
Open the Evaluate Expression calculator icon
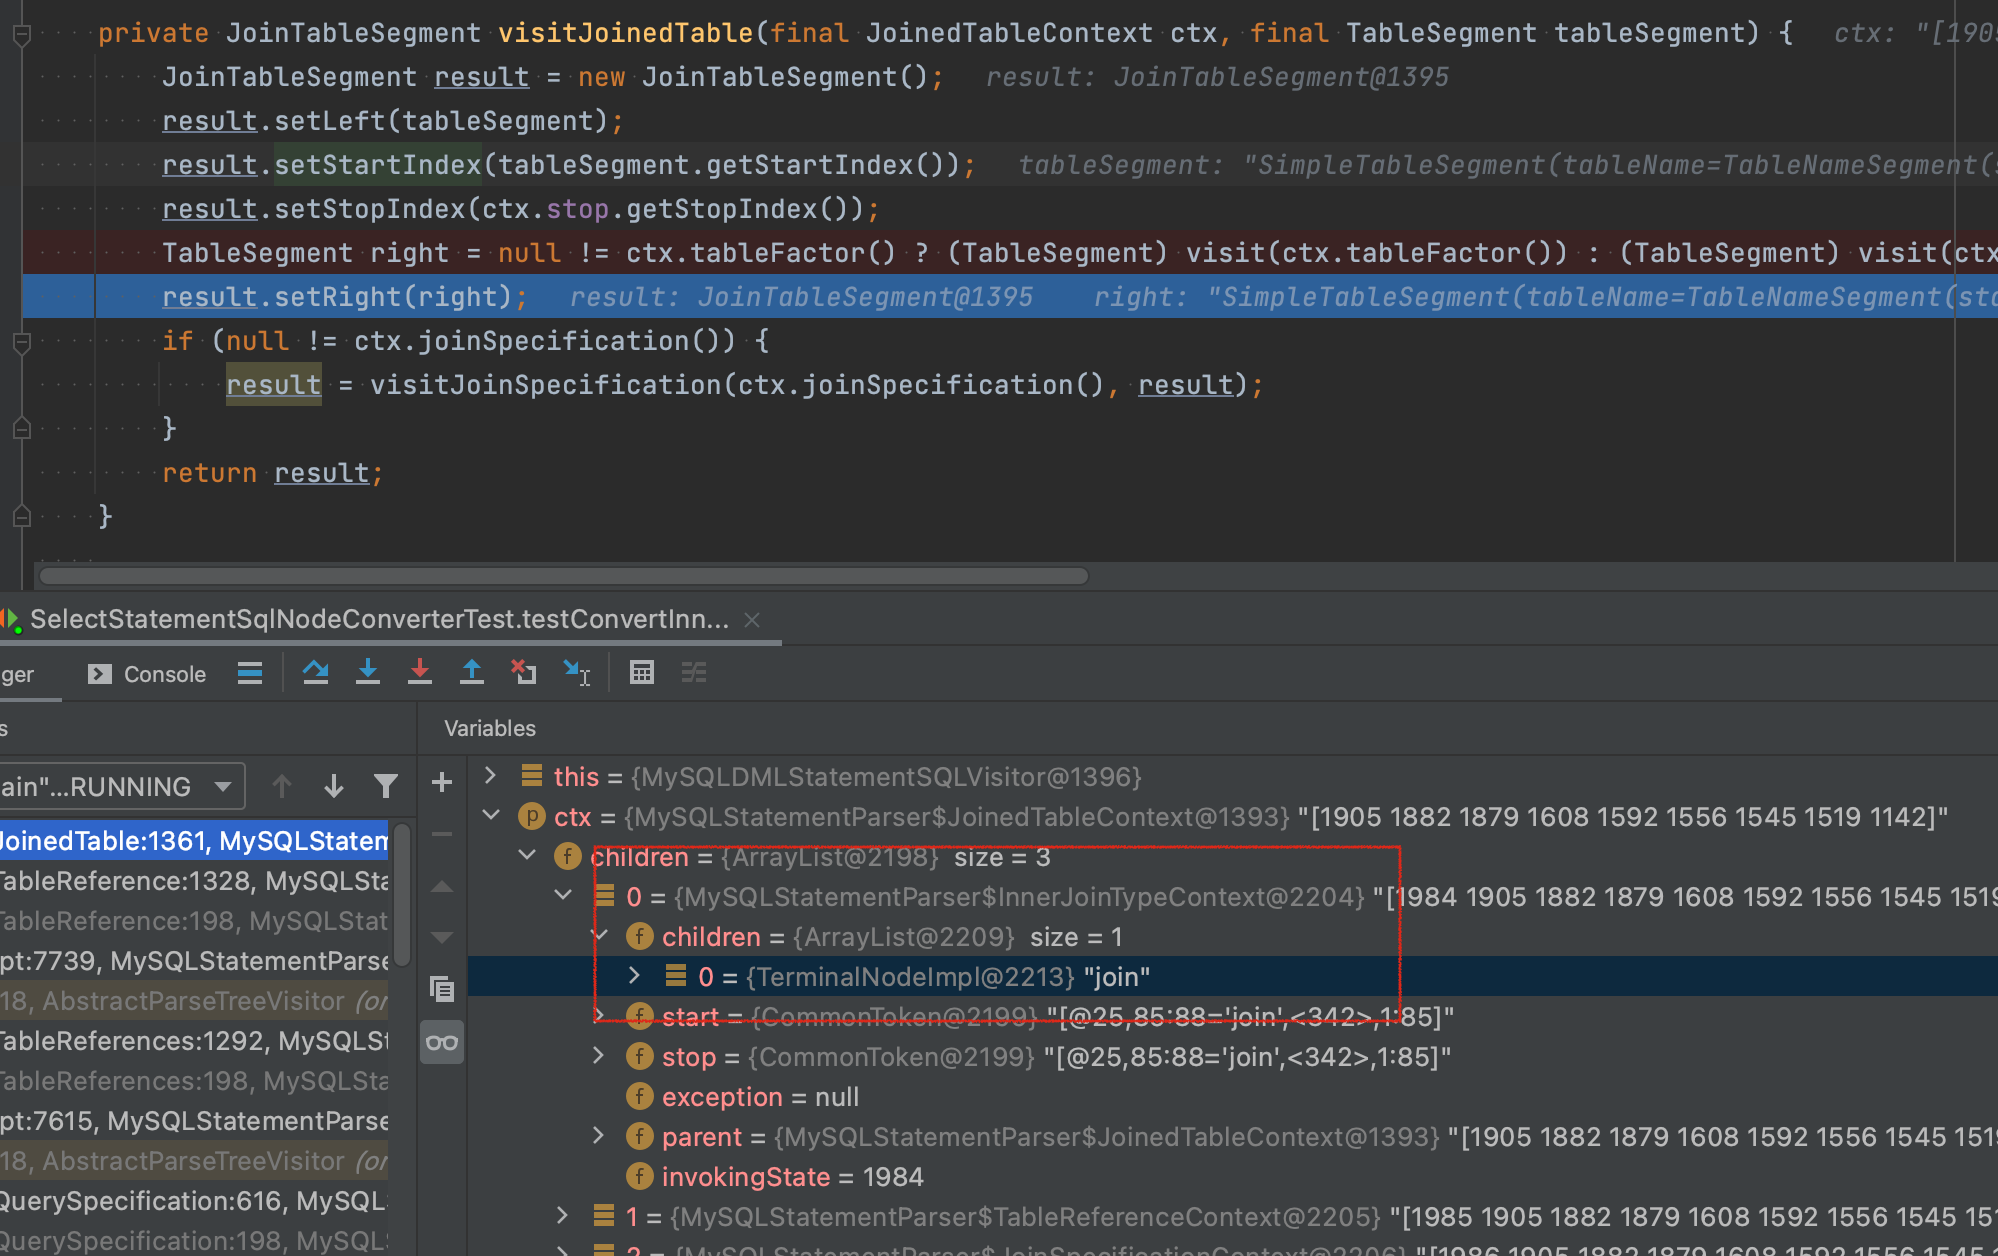point(642,672)
